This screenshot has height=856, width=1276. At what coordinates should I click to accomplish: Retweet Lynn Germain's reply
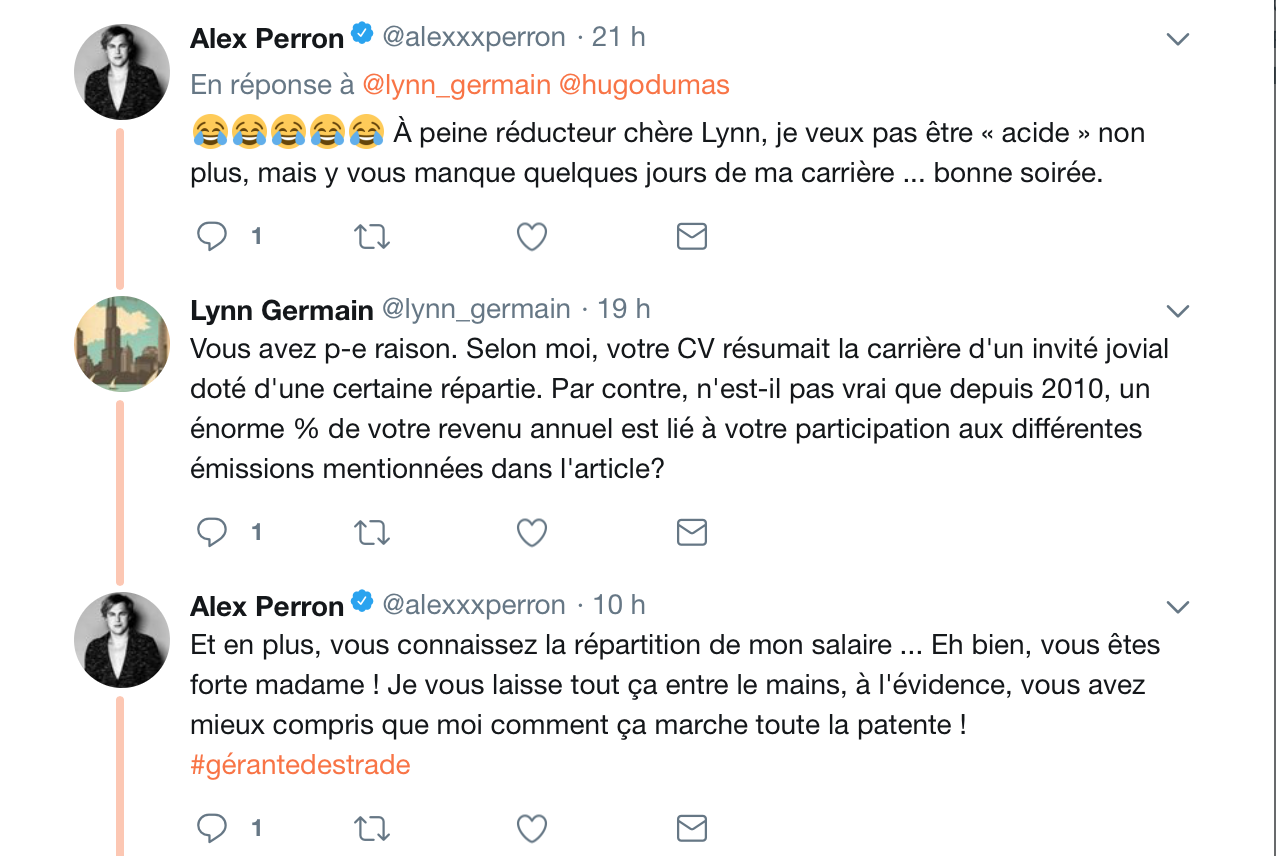(x=371, y=532)
